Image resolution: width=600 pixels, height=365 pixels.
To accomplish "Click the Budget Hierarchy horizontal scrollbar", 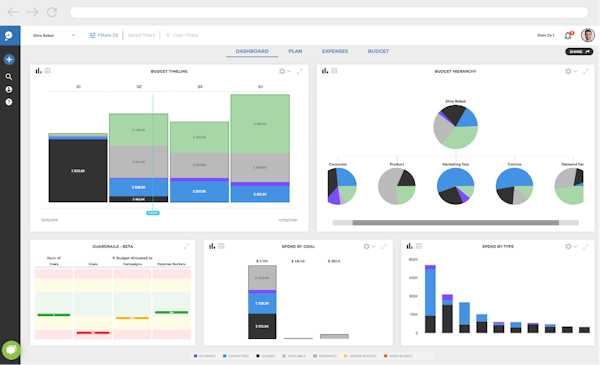I will (x=455, y=223).
